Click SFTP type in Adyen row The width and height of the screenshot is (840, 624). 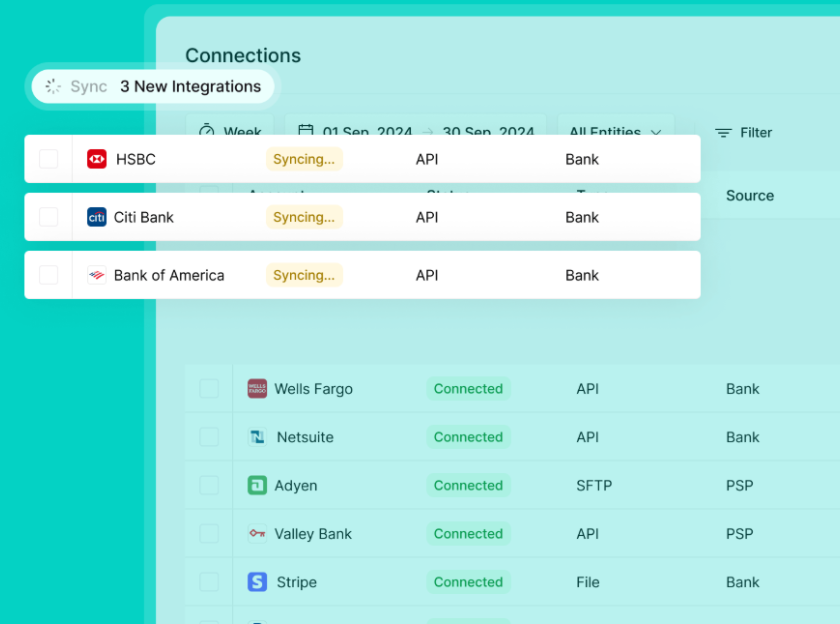(x=594, y=485)
